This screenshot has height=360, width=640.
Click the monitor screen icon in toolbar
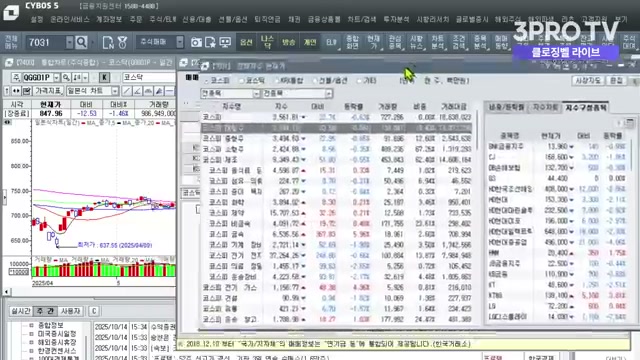click(x=225, y=42)
